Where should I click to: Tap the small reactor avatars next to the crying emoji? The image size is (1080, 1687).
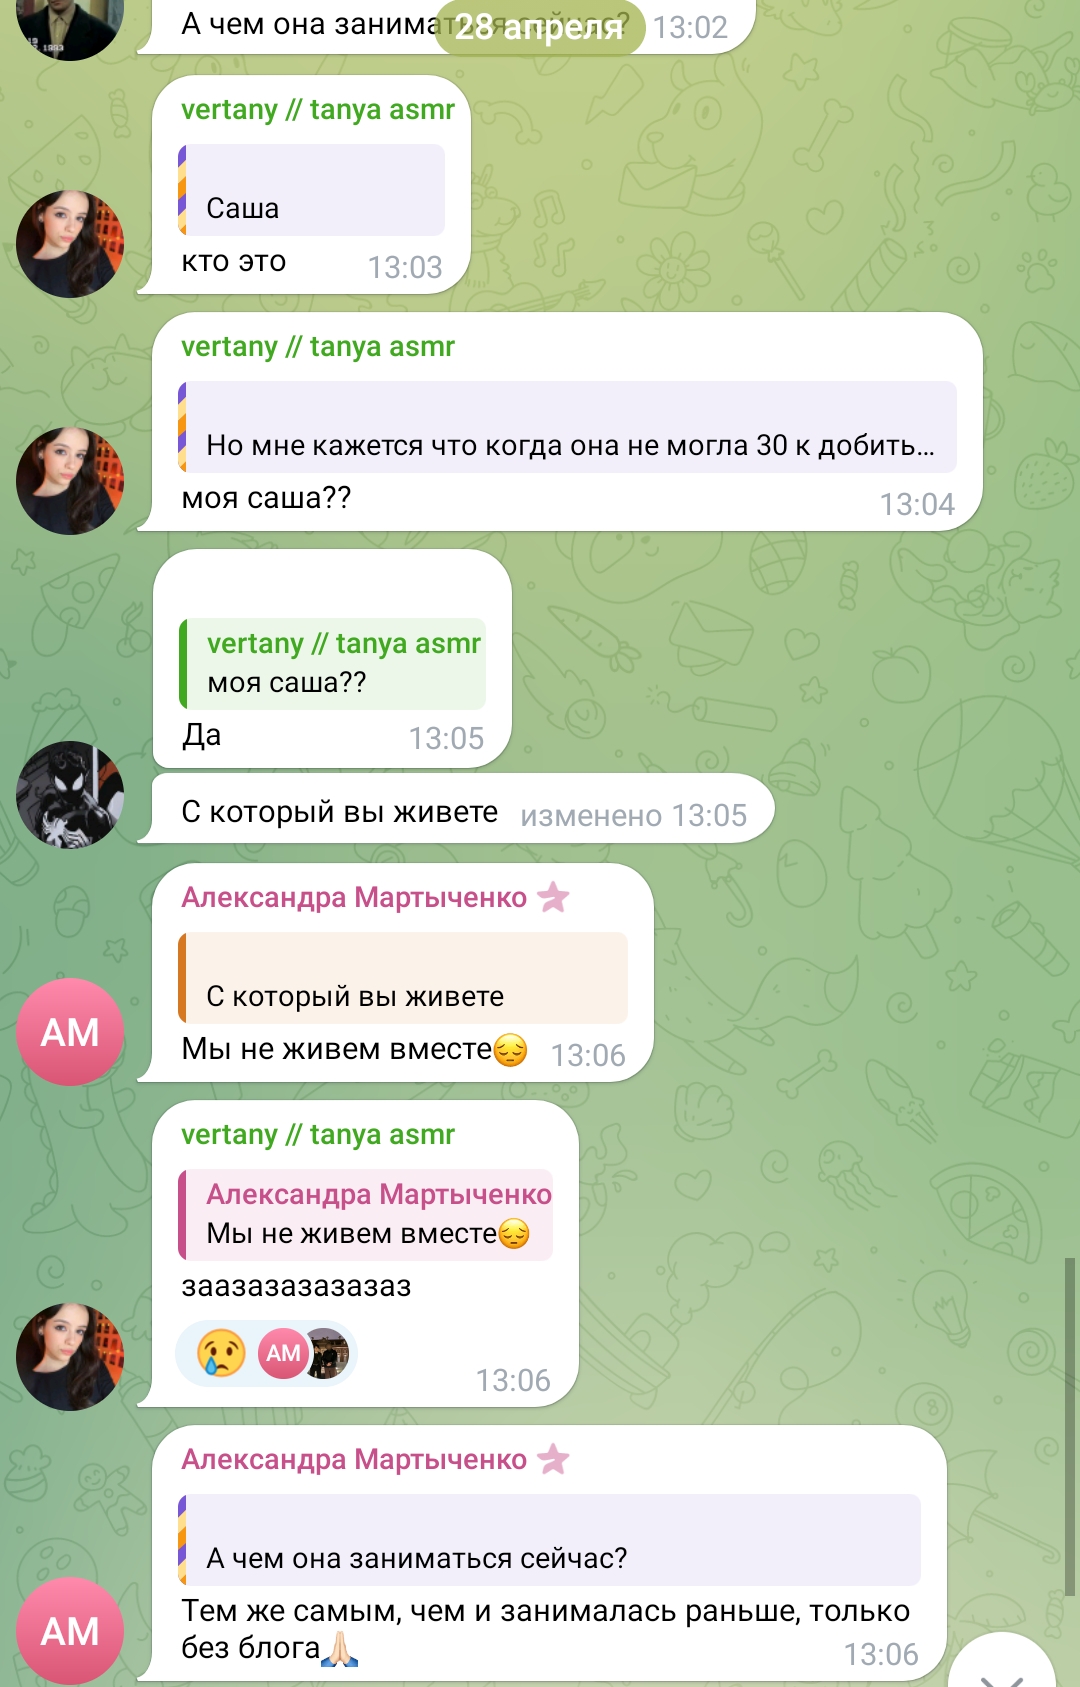point(303,1353)
